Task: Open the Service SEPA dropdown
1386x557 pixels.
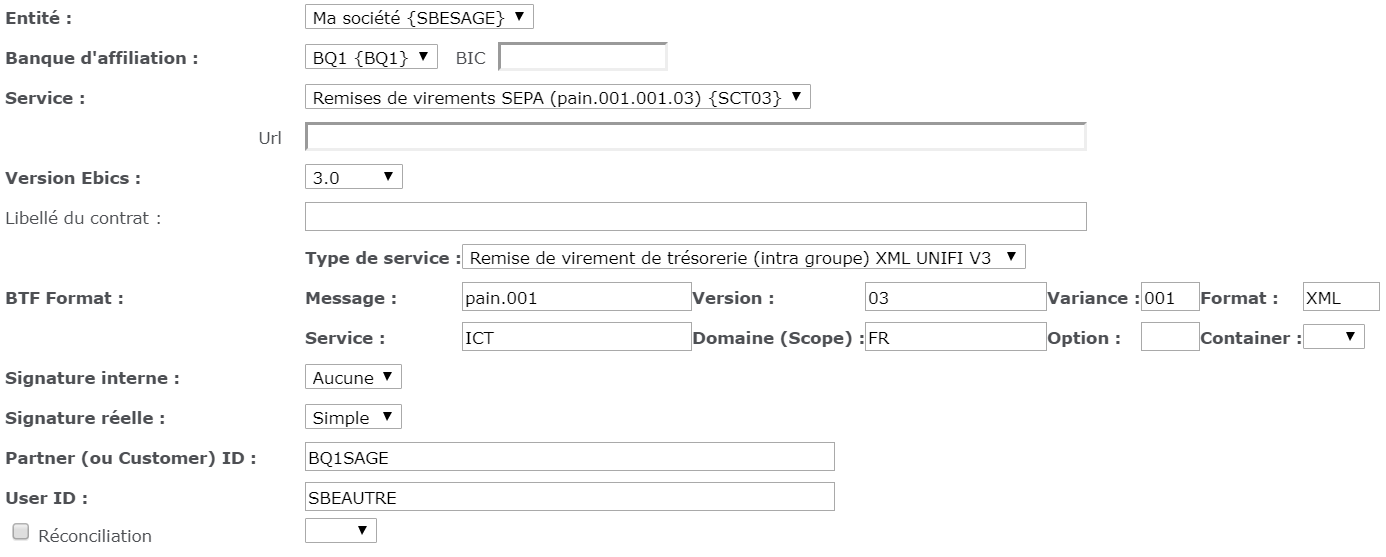Action: point(557,97)
